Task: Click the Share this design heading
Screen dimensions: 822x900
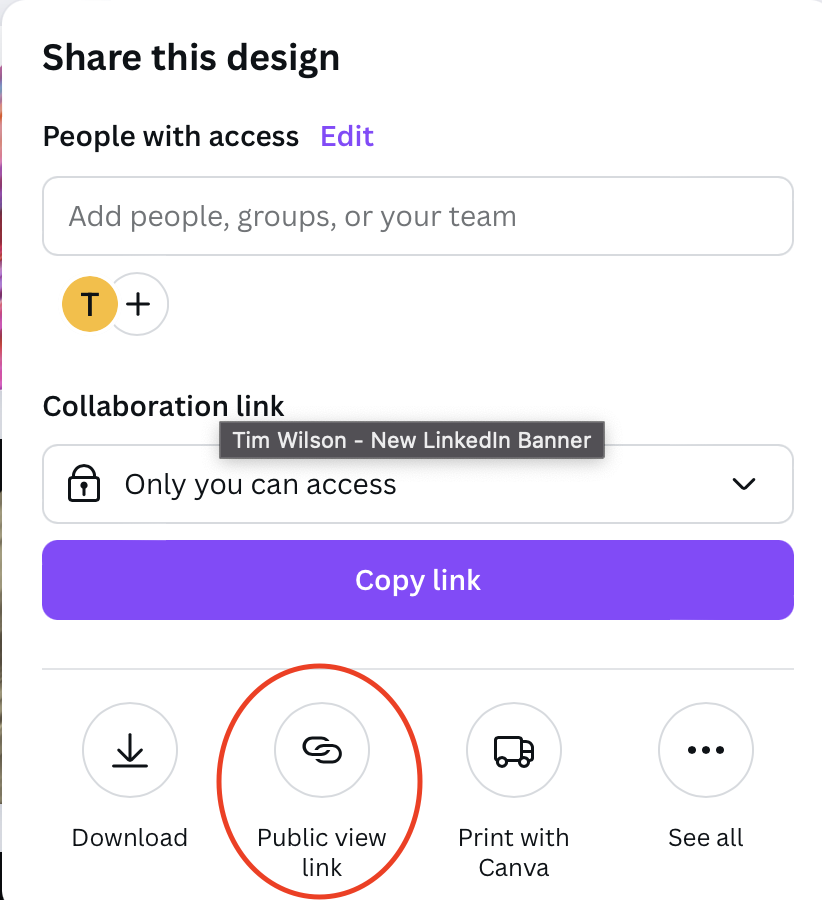Action: 191,57
